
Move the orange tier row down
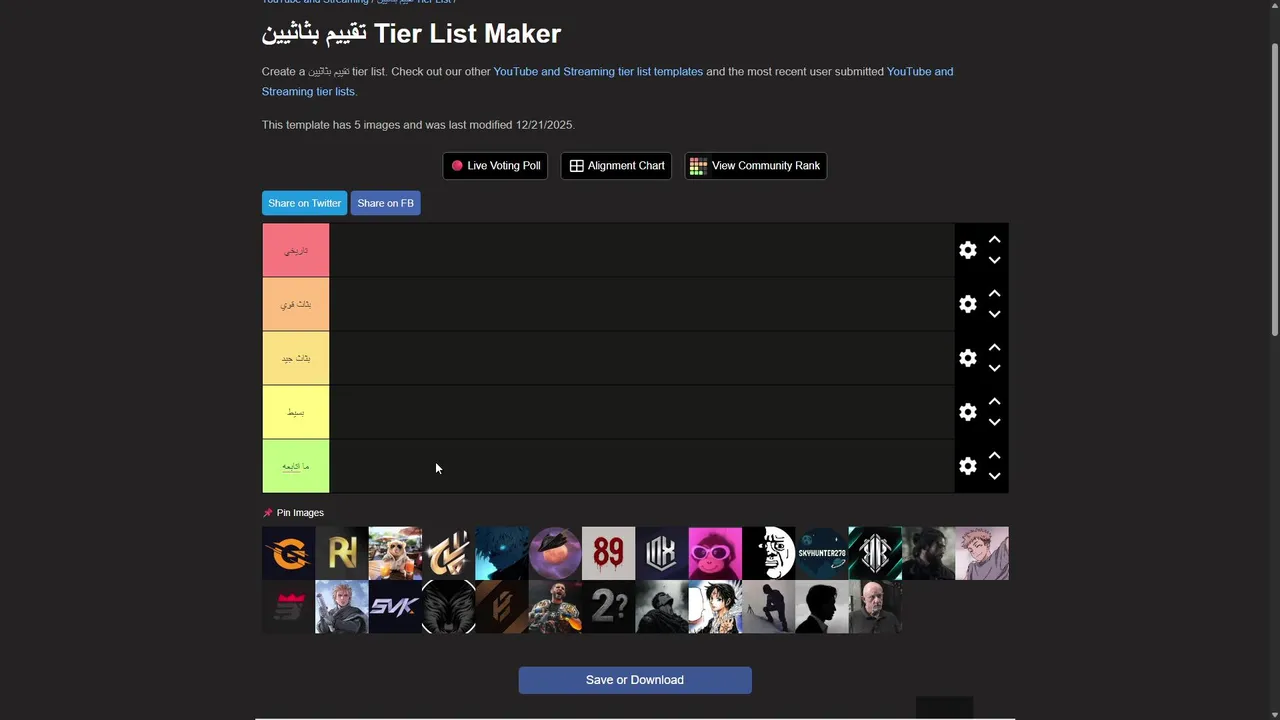tap(994, 314)
